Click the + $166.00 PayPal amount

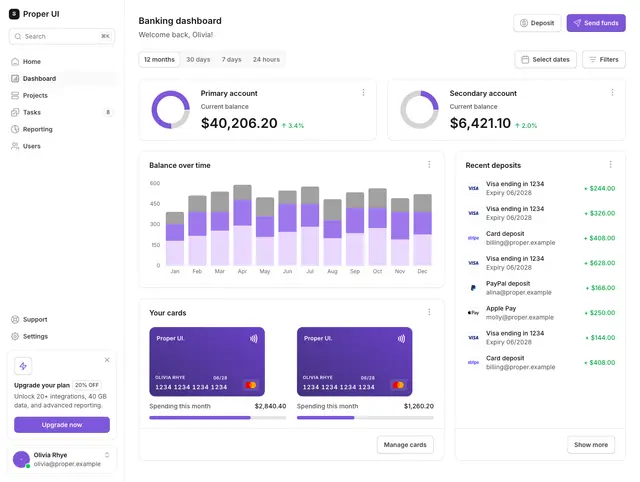(600, 288)
